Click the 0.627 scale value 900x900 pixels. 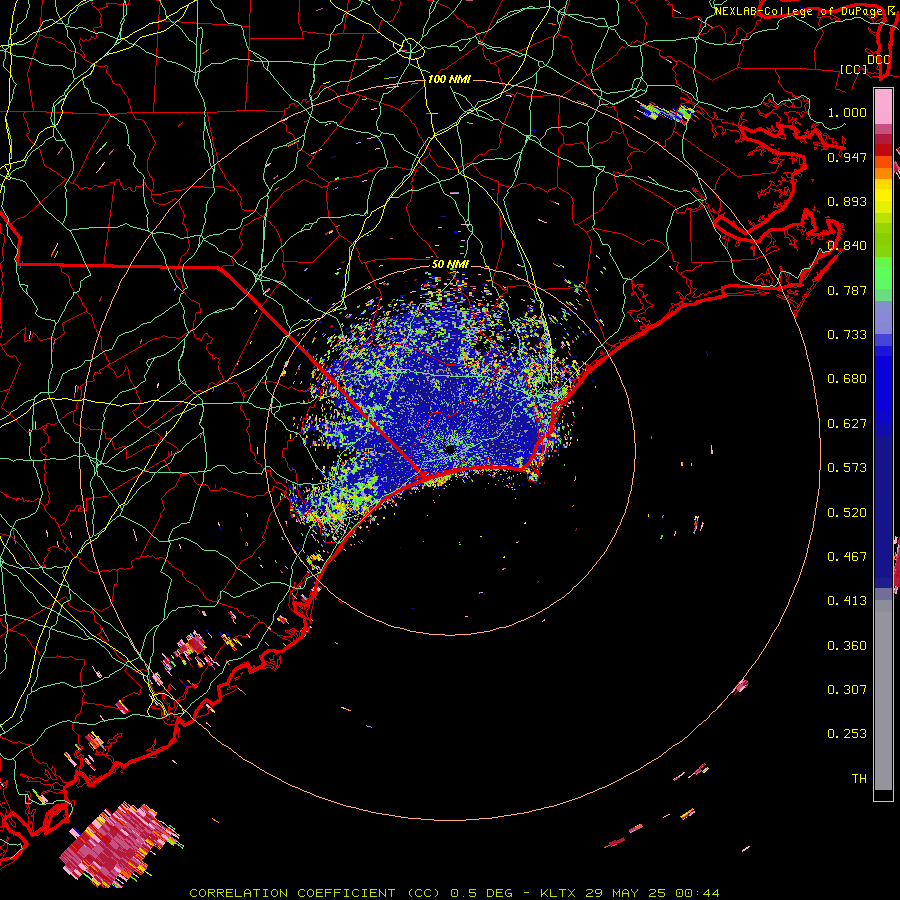click(847, 424)
